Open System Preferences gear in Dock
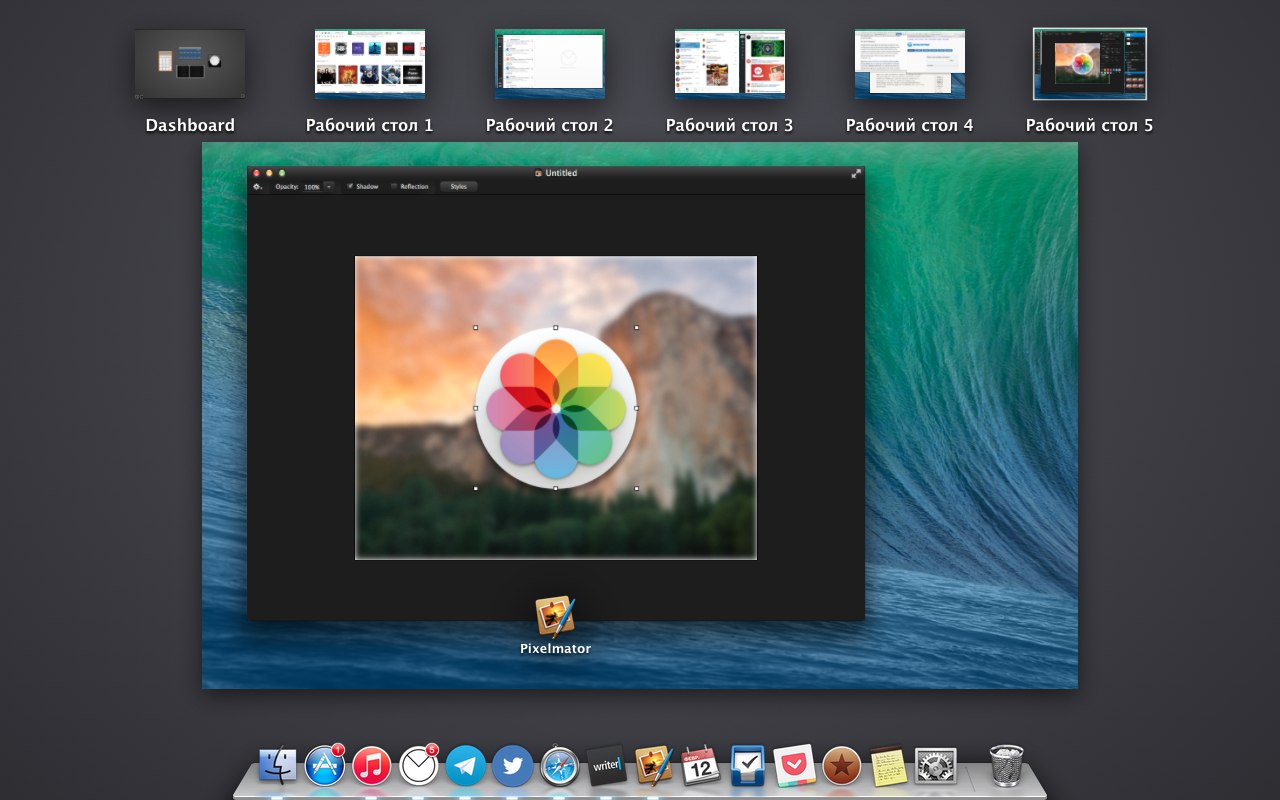This screenshot has height=800, width=1280. tap(936, 766)
